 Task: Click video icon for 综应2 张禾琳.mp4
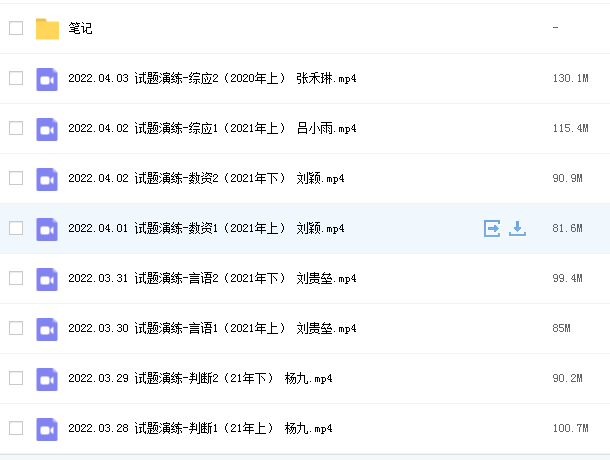point(47,79)
